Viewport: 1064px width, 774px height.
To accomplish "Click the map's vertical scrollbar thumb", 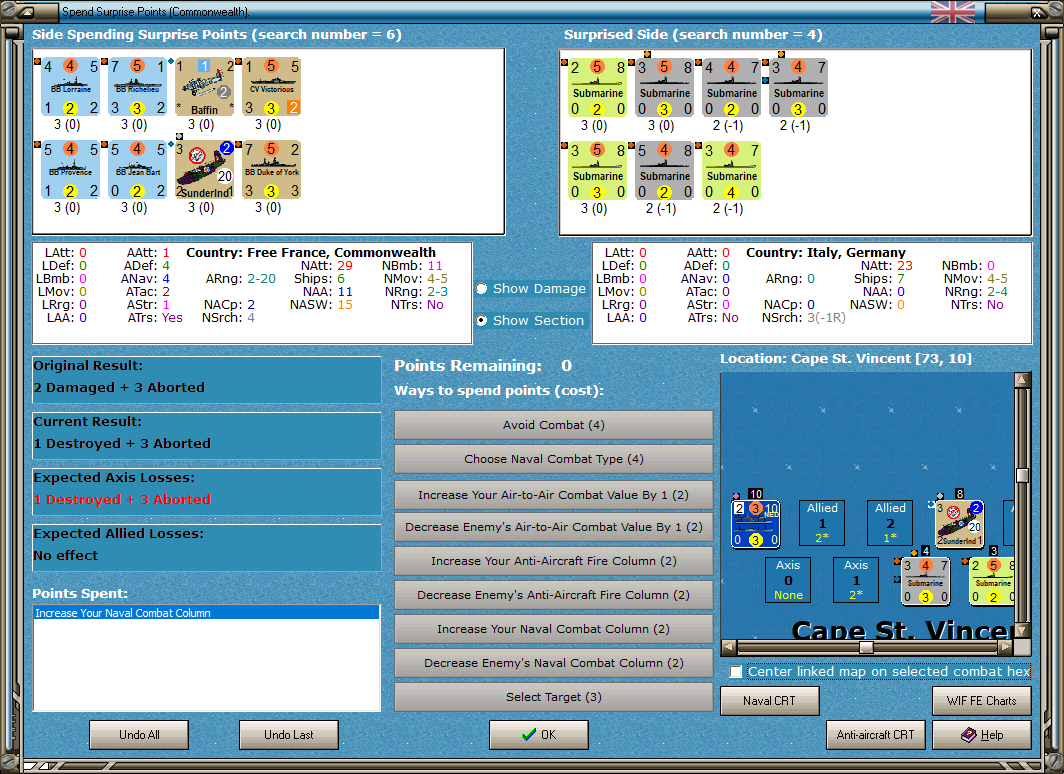I will pos(1023,475).
